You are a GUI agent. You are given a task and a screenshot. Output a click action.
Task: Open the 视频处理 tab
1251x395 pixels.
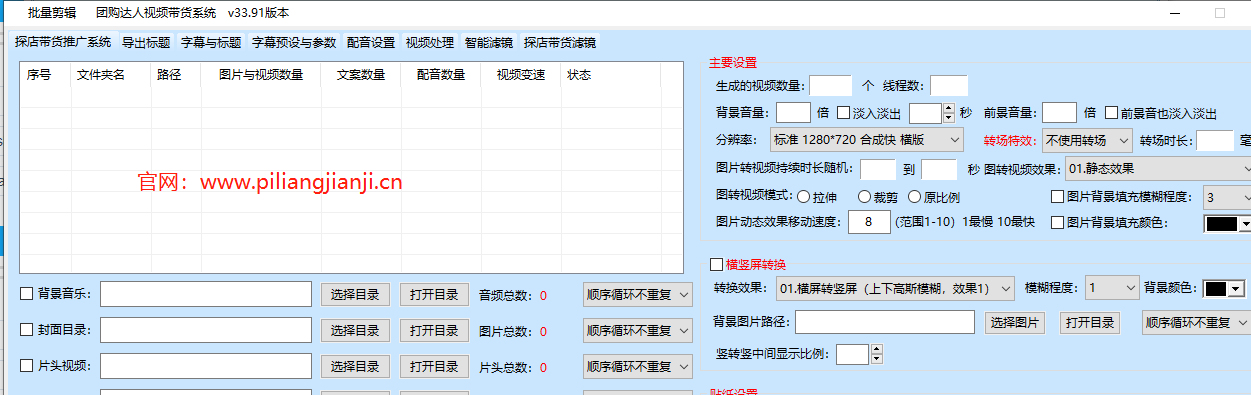point(430,43)
